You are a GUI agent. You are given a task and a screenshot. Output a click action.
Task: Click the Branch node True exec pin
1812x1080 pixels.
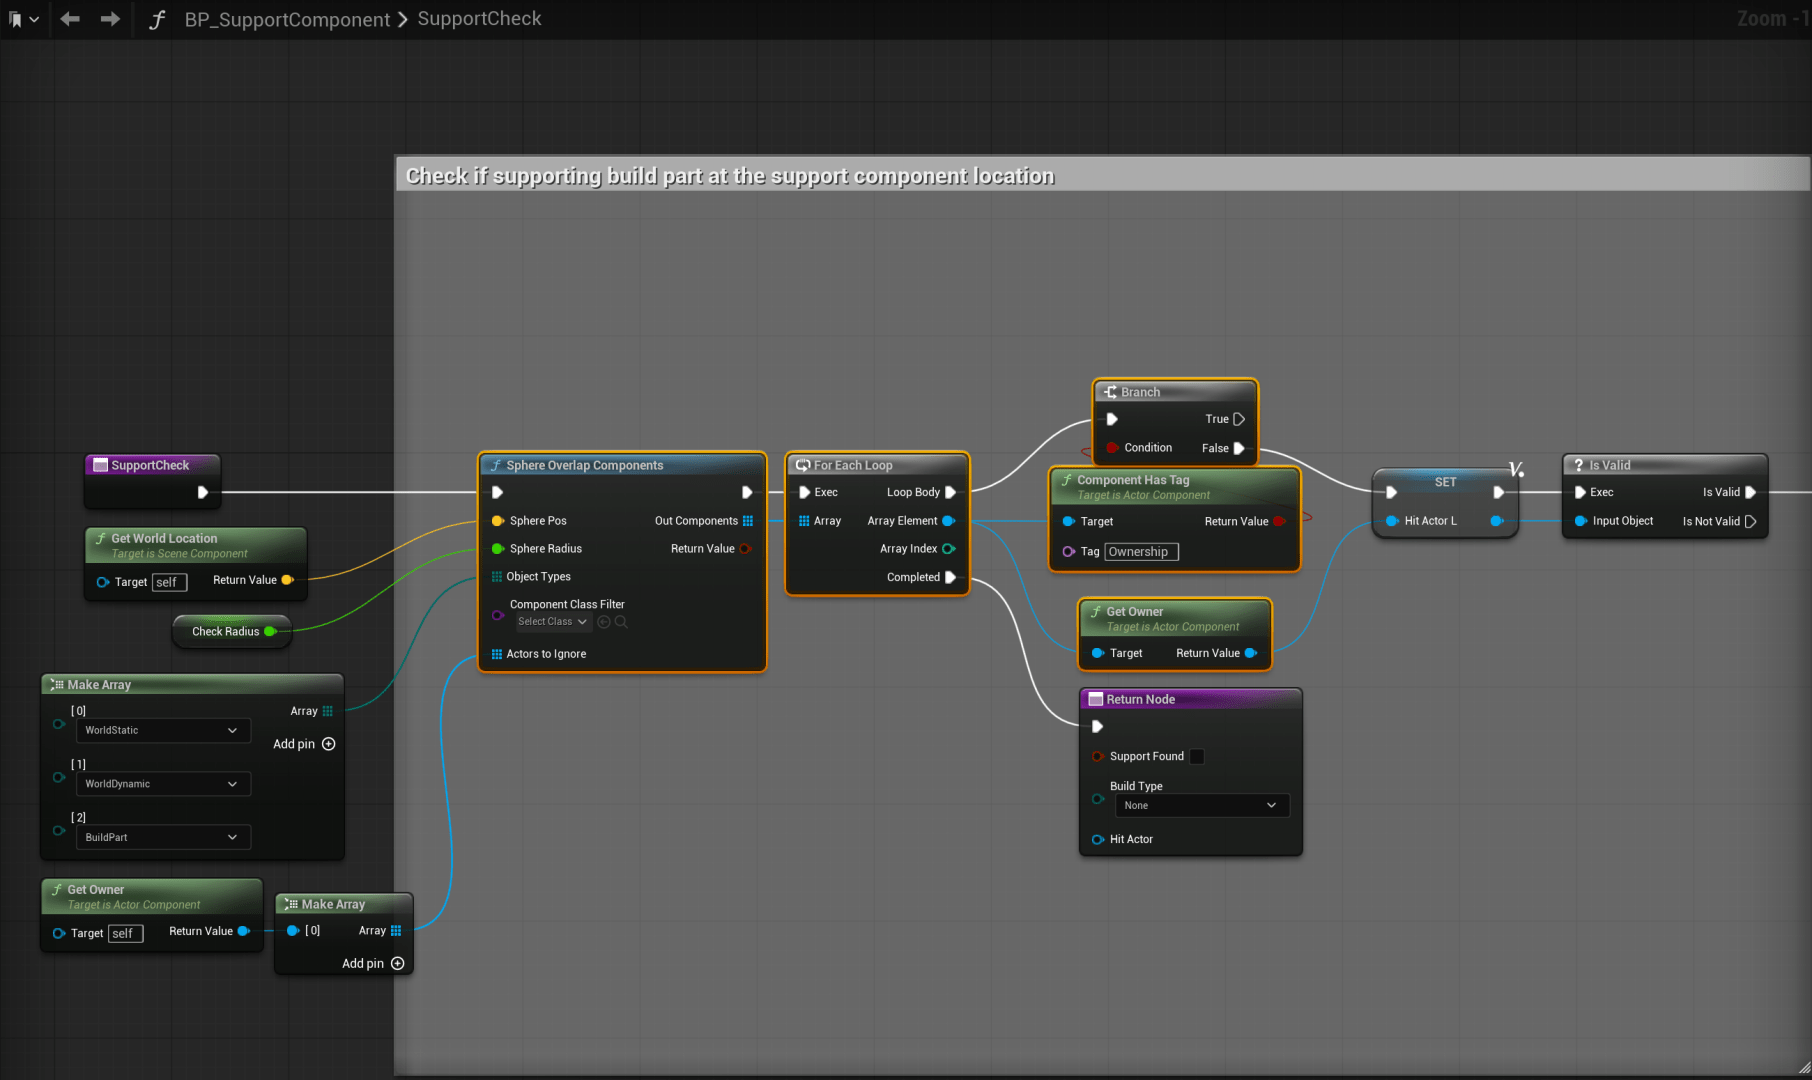pyautogui.click(x=1239, y=420)
